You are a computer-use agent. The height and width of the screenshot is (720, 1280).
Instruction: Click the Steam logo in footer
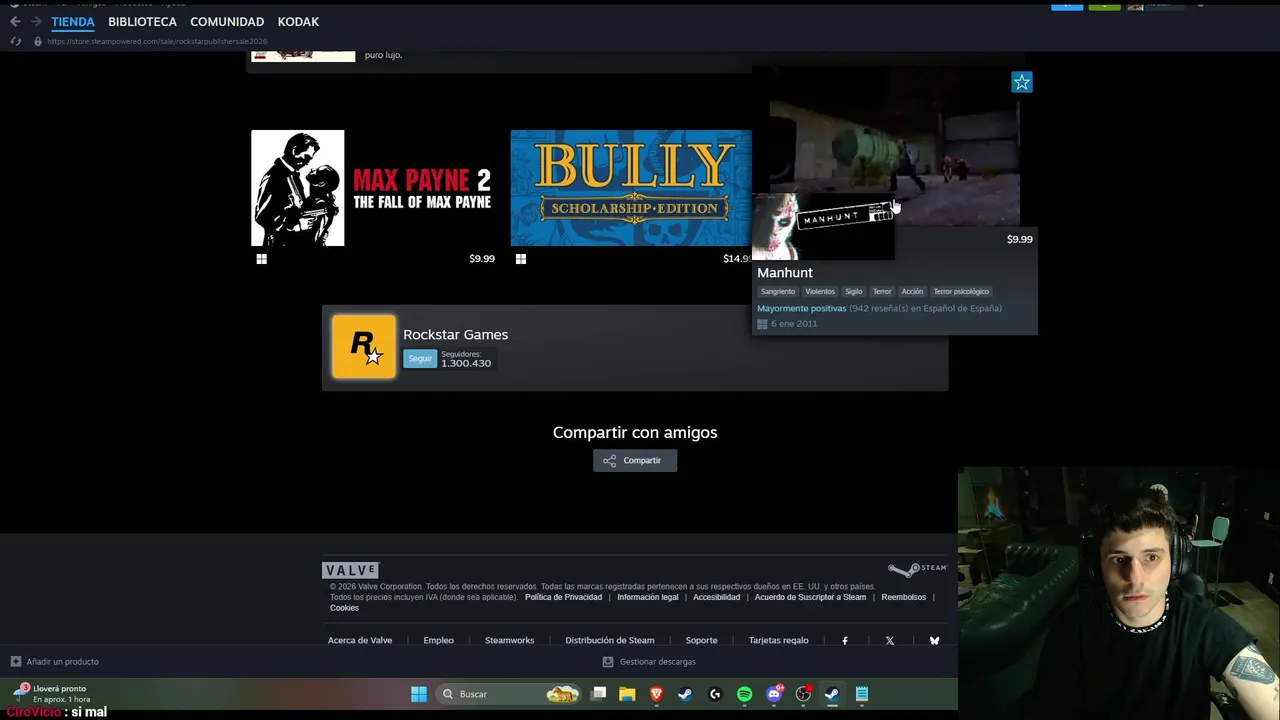917,569
